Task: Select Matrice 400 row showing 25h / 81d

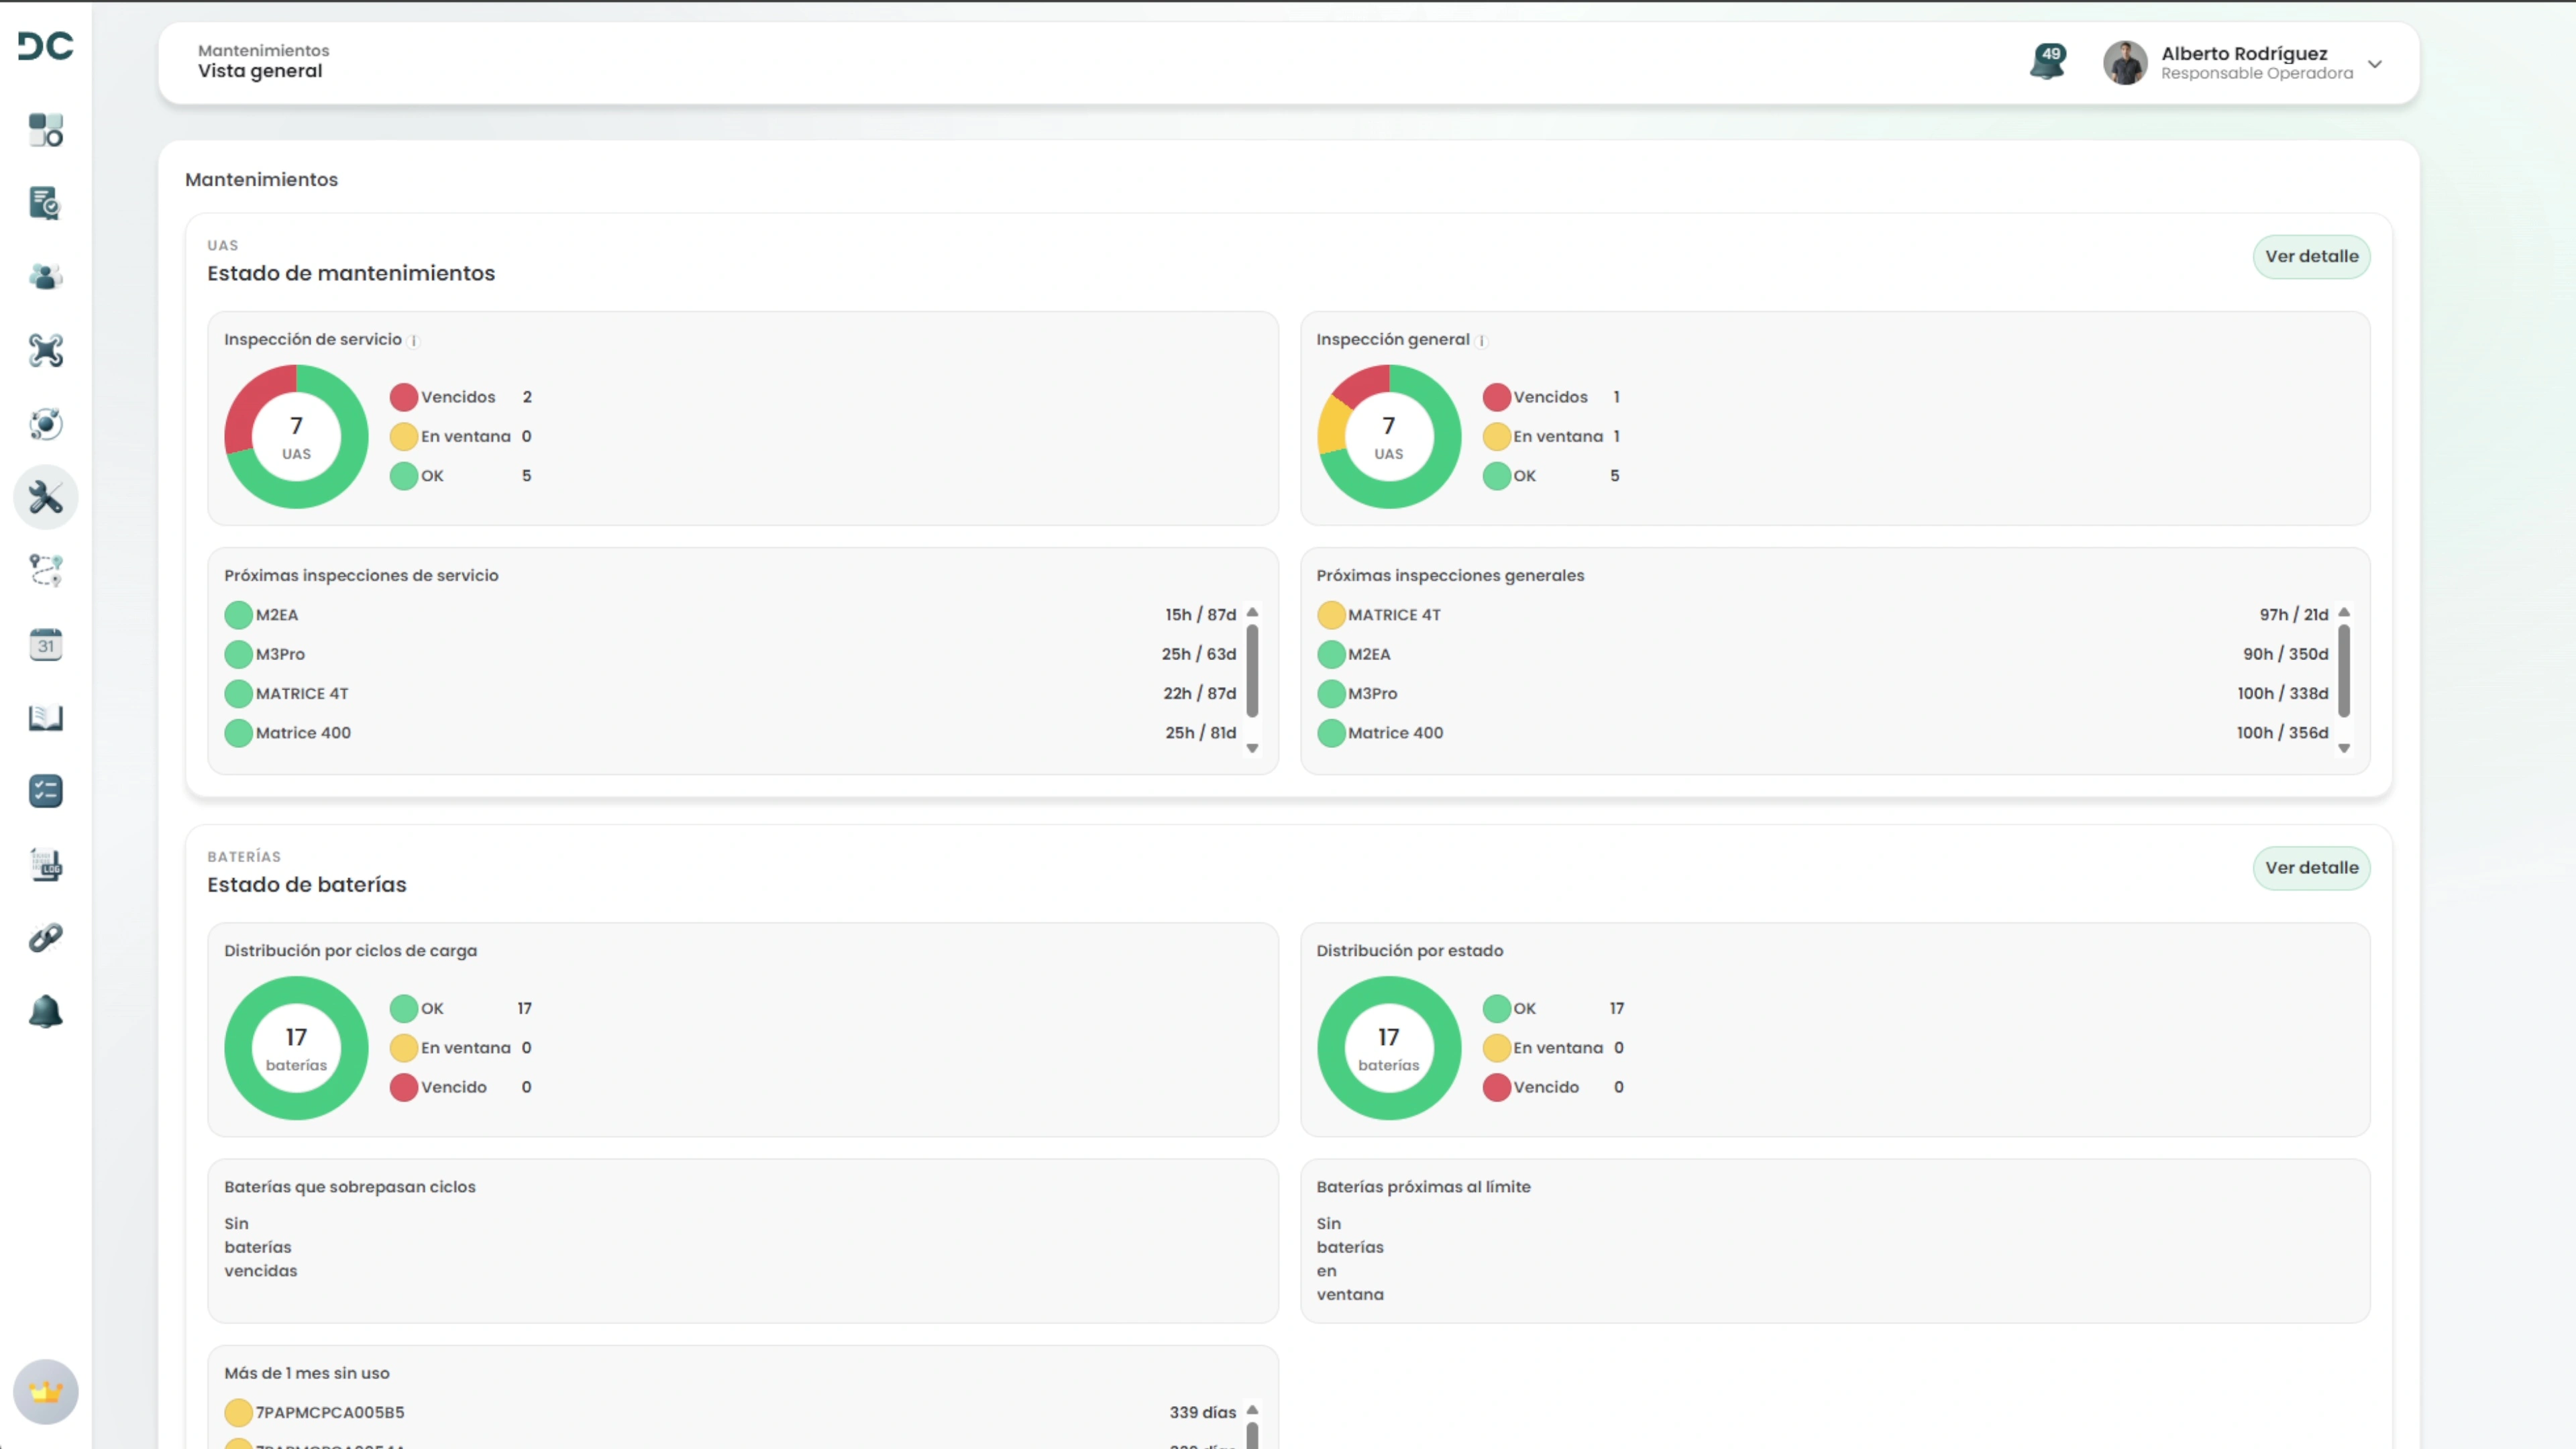Action: click(730, 733)
